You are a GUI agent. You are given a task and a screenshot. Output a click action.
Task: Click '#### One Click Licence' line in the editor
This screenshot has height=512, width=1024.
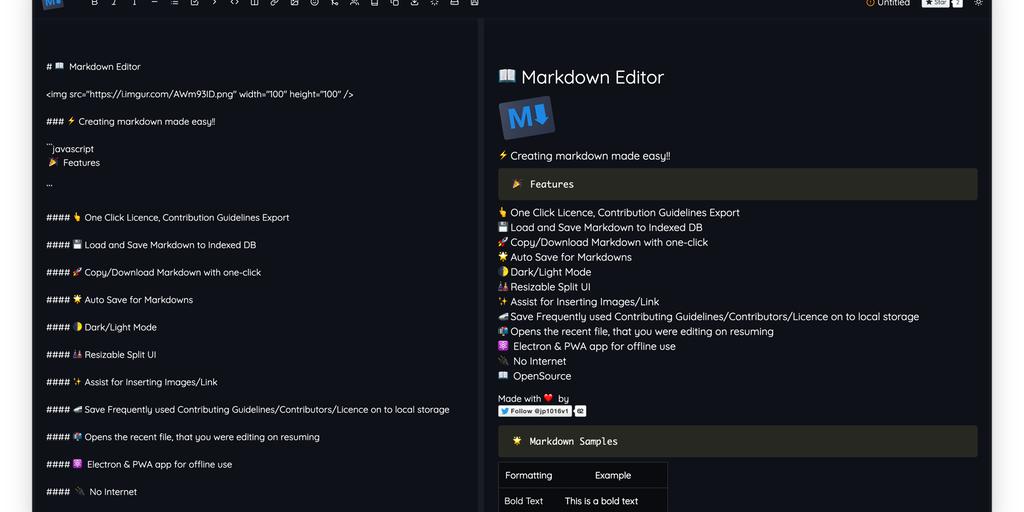168,217
